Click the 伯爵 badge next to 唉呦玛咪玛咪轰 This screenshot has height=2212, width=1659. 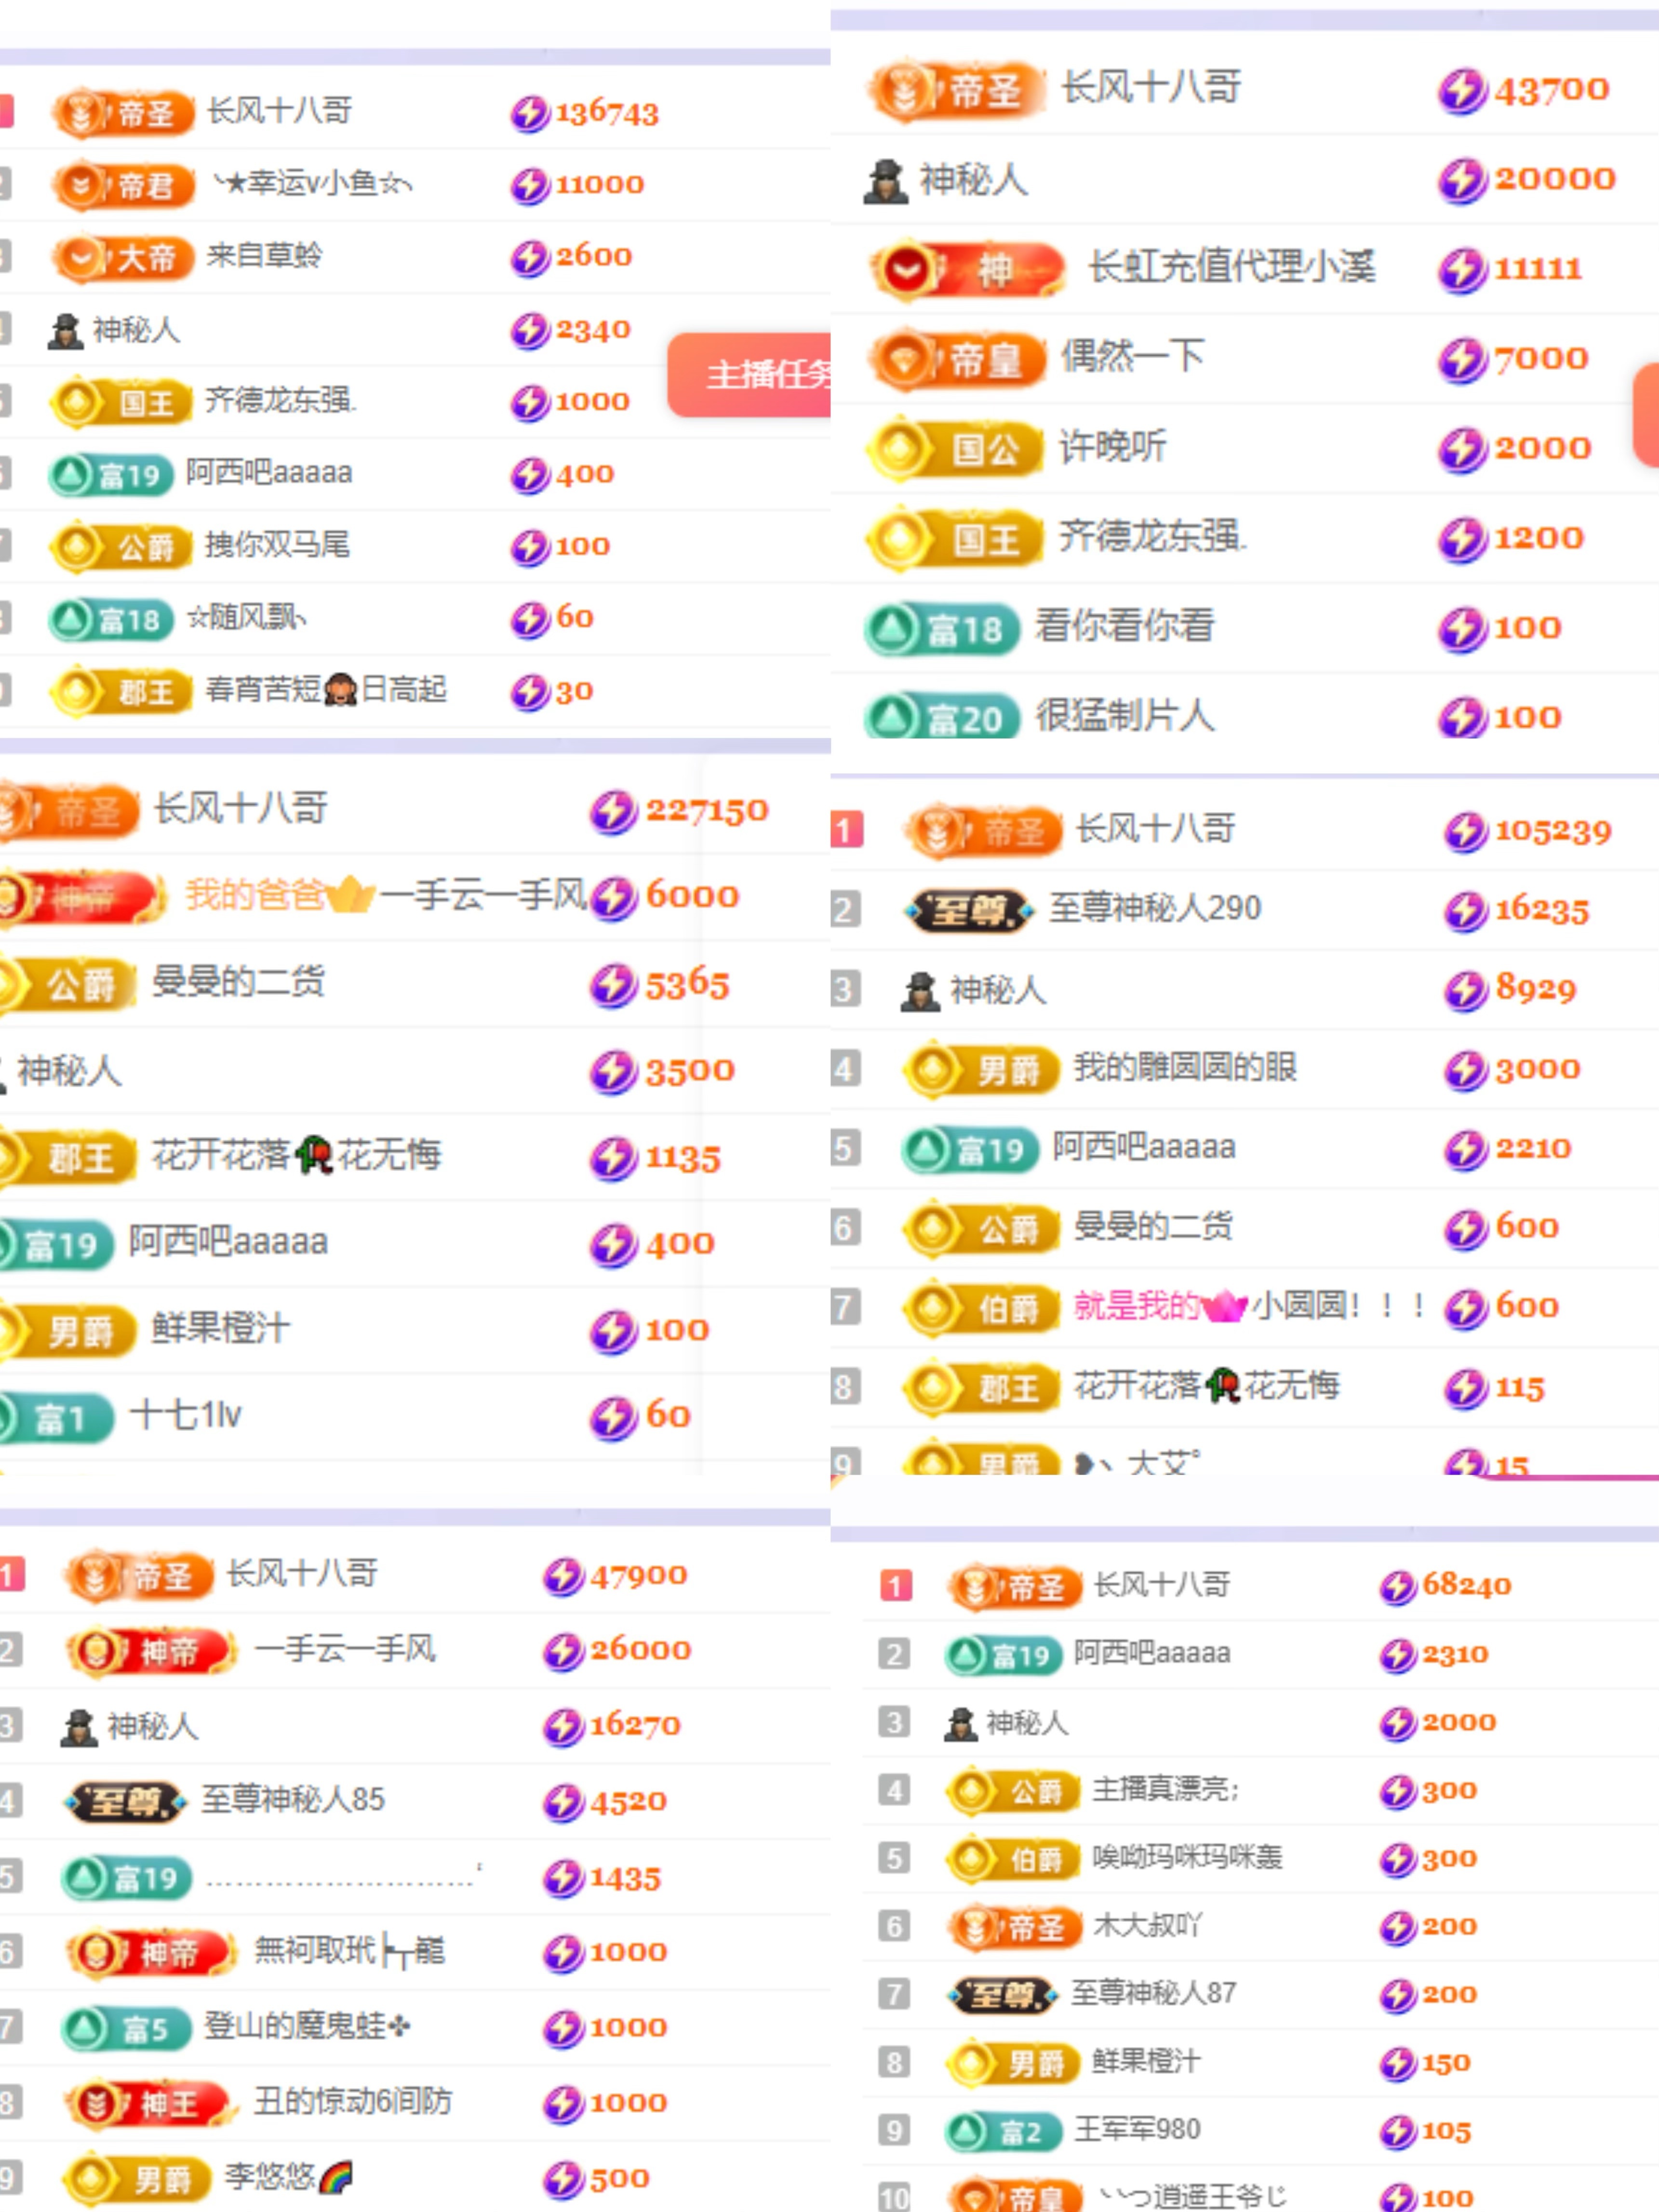tap(1014, 1860)
